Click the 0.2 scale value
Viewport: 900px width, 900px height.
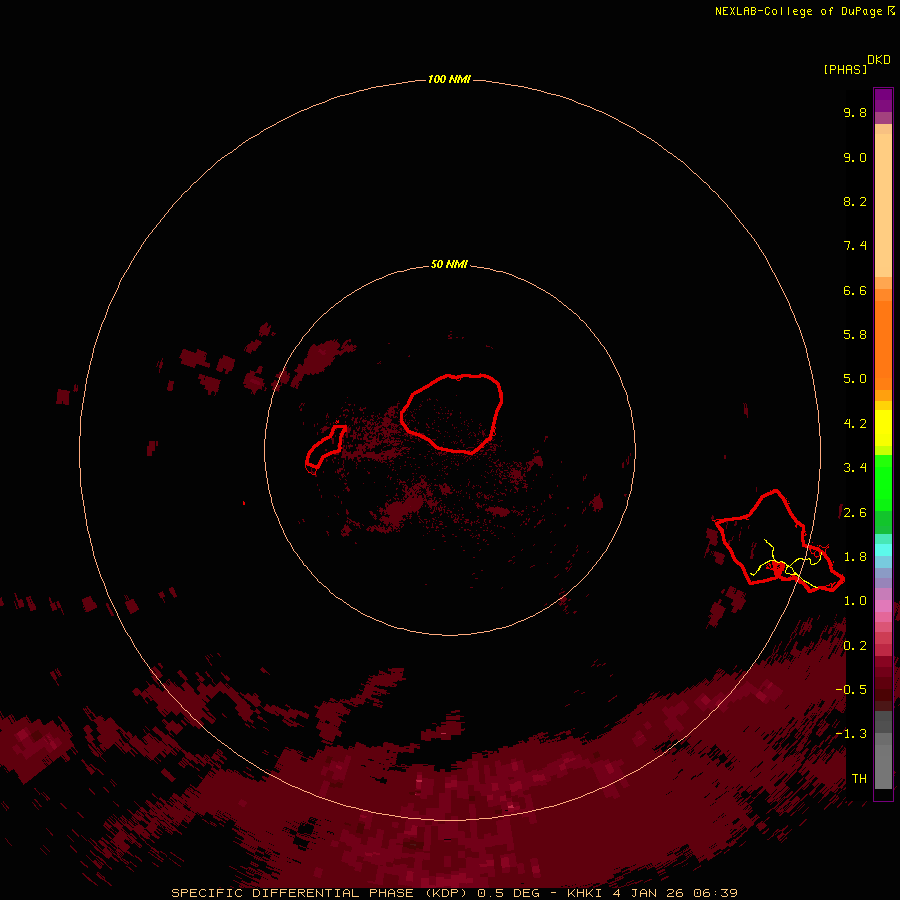(x=855, y=646)
